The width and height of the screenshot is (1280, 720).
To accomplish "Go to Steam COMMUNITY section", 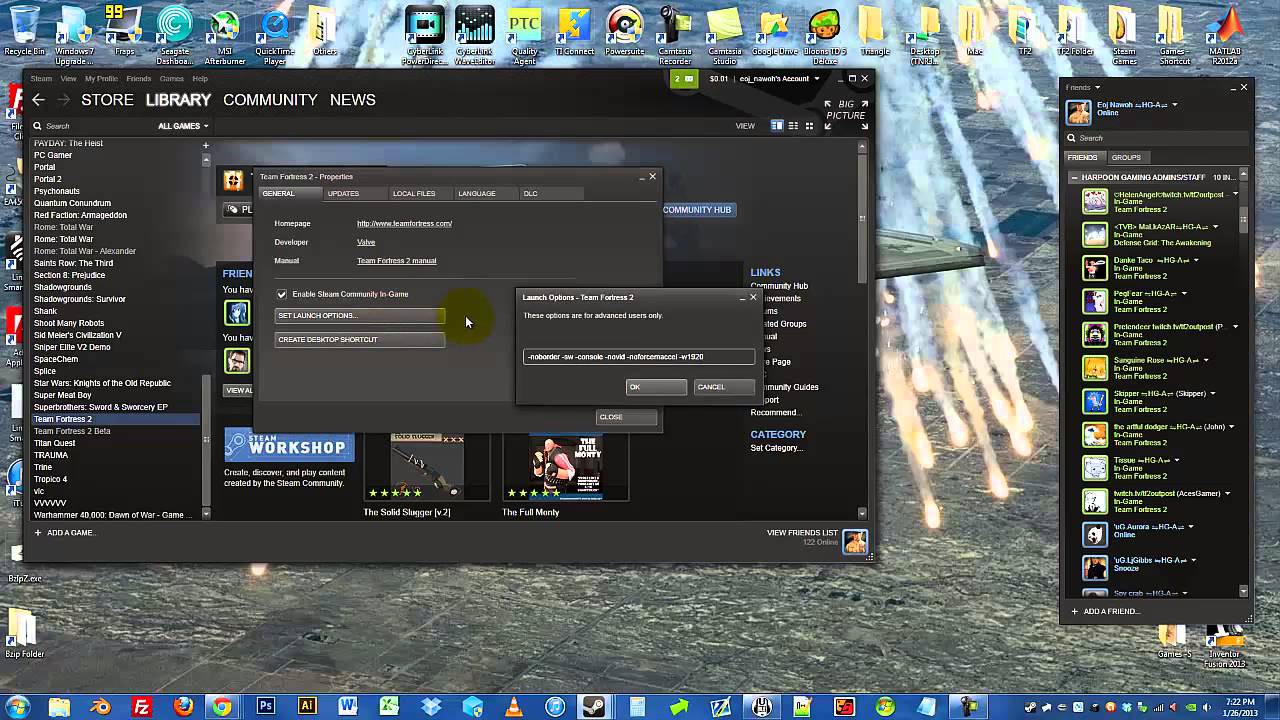I will pyautogui.click(x=270, y=100).
